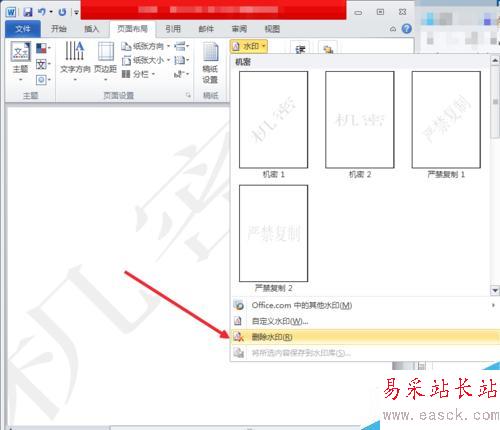Launch the 页面设置 dialog launcher

tap(188, 95)
